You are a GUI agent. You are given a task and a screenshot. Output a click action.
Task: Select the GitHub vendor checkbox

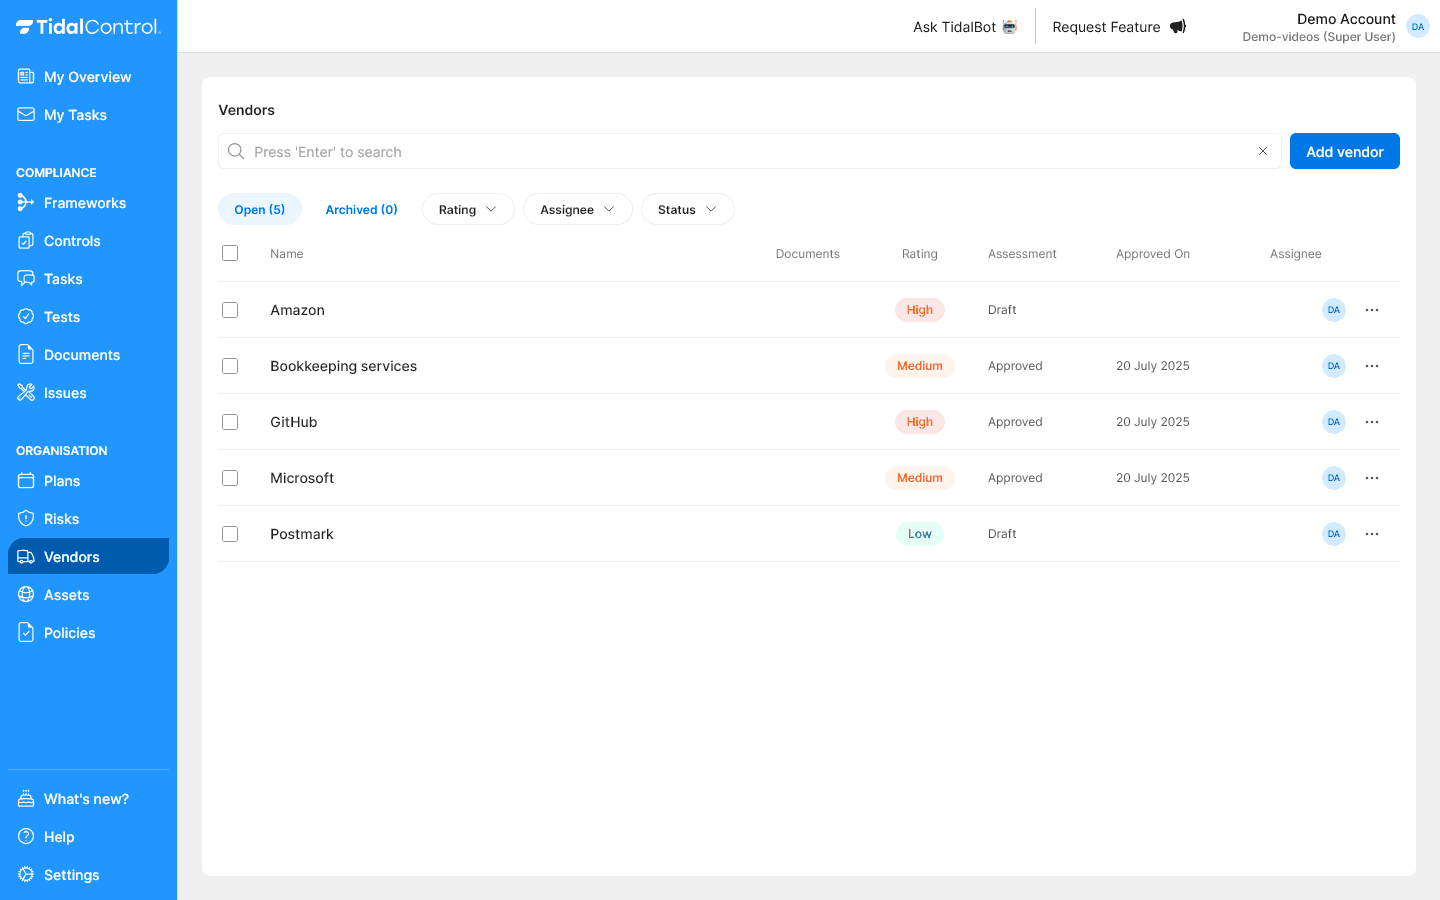coord(230,421)
